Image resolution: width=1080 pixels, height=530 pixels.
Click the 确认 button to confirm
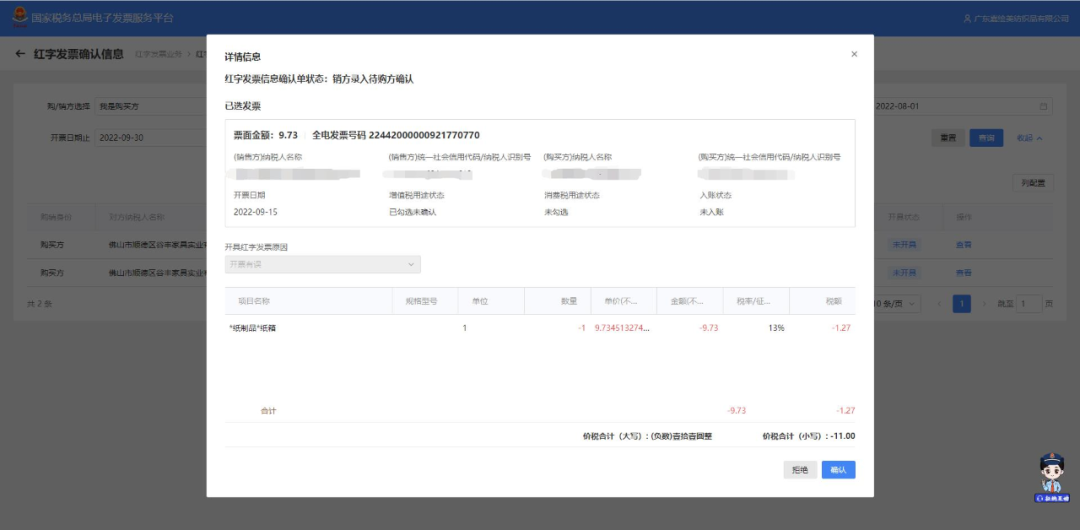click(x=838, y=470)
